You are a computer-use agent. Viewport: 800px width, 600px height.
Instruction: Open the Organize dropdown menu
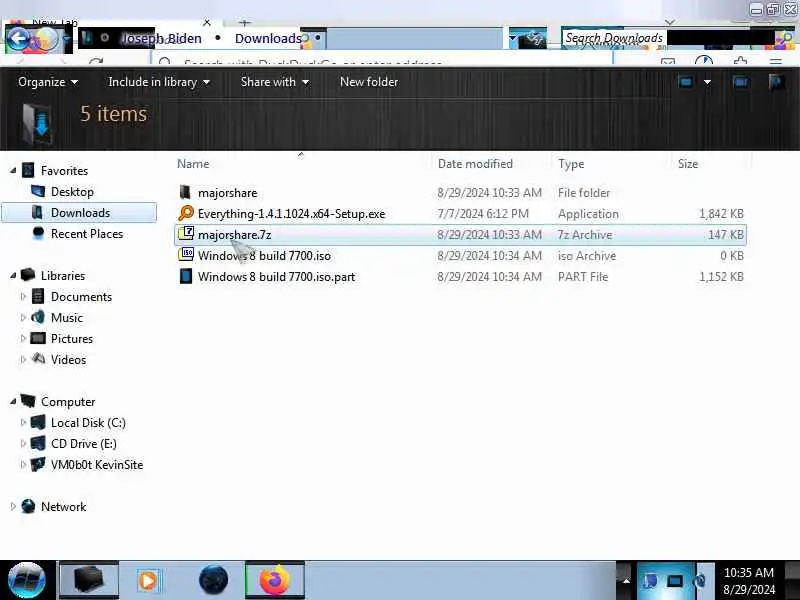48,82
